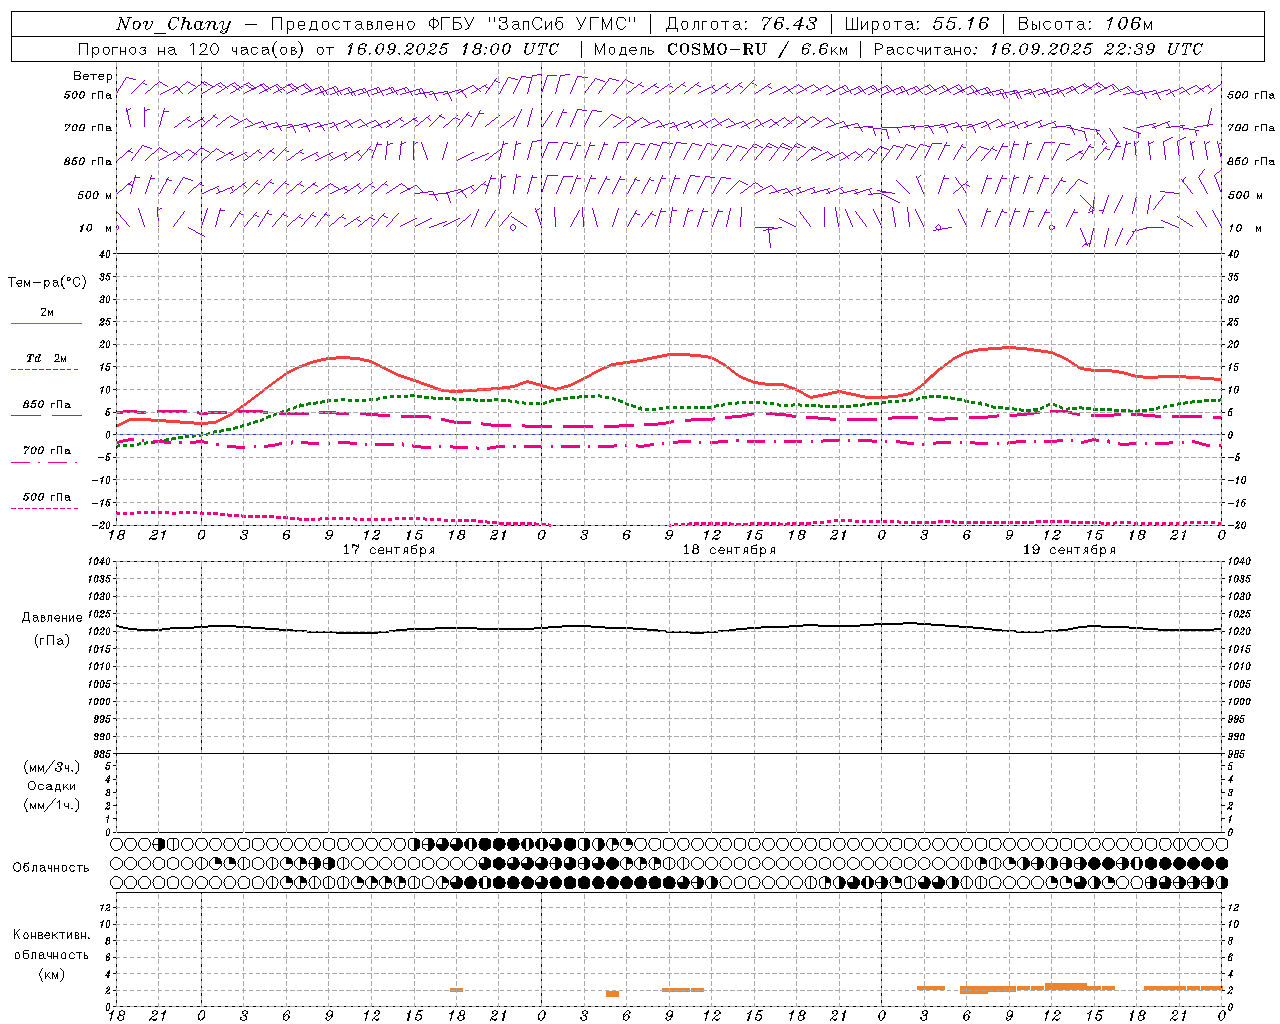Click the (км) unit label for convective clouds
This screenshot has height=1024, width=1280.
(52, 974)
